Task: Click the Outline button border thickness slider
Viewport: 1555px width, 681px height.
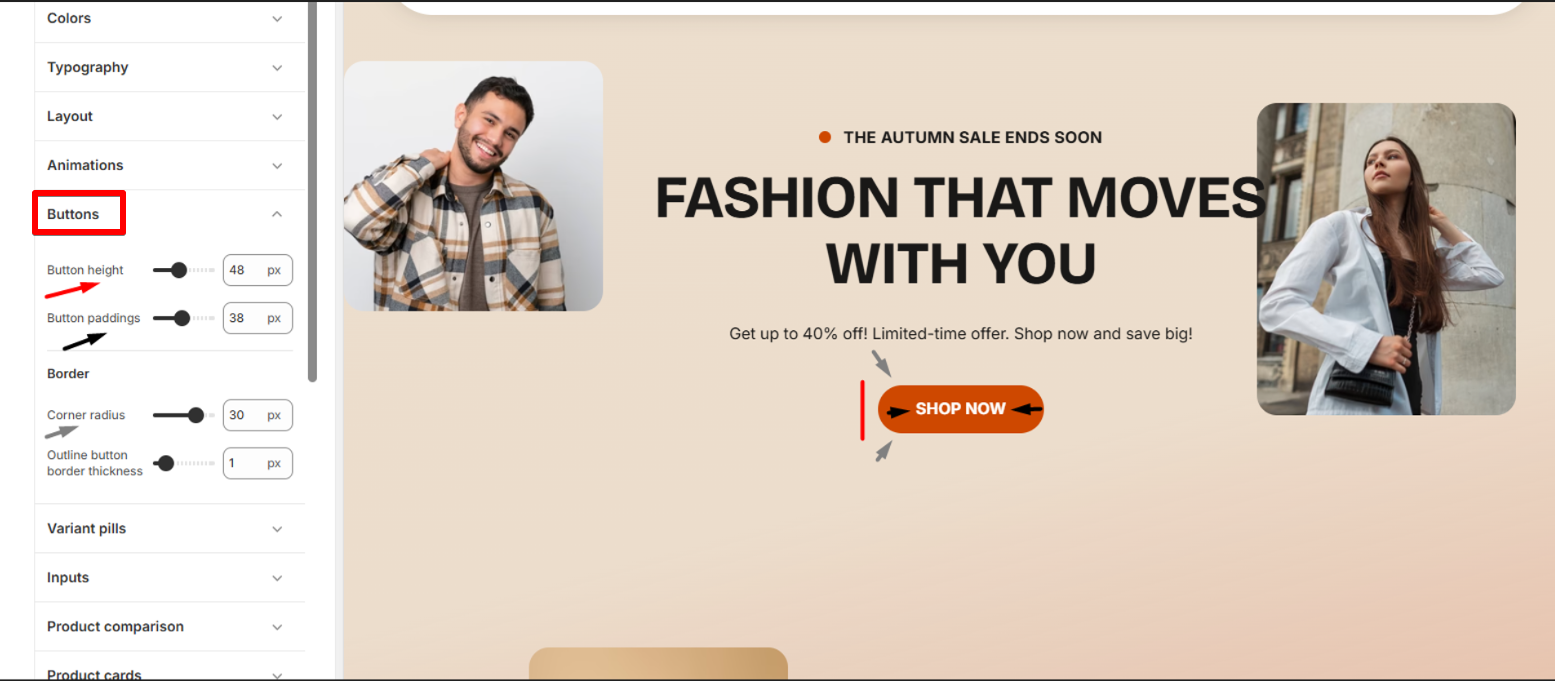Action: pyautogui.click(x=184, y=463)
